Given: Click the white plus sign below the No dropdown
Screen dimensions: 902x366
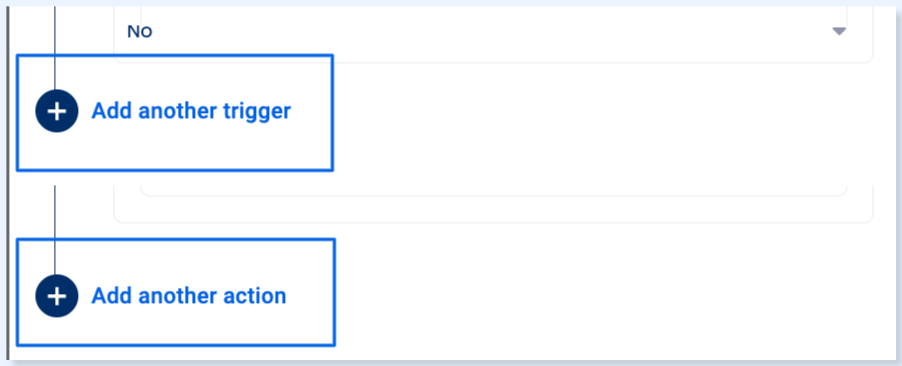Looking at the screenshot, I should [56, 111].
